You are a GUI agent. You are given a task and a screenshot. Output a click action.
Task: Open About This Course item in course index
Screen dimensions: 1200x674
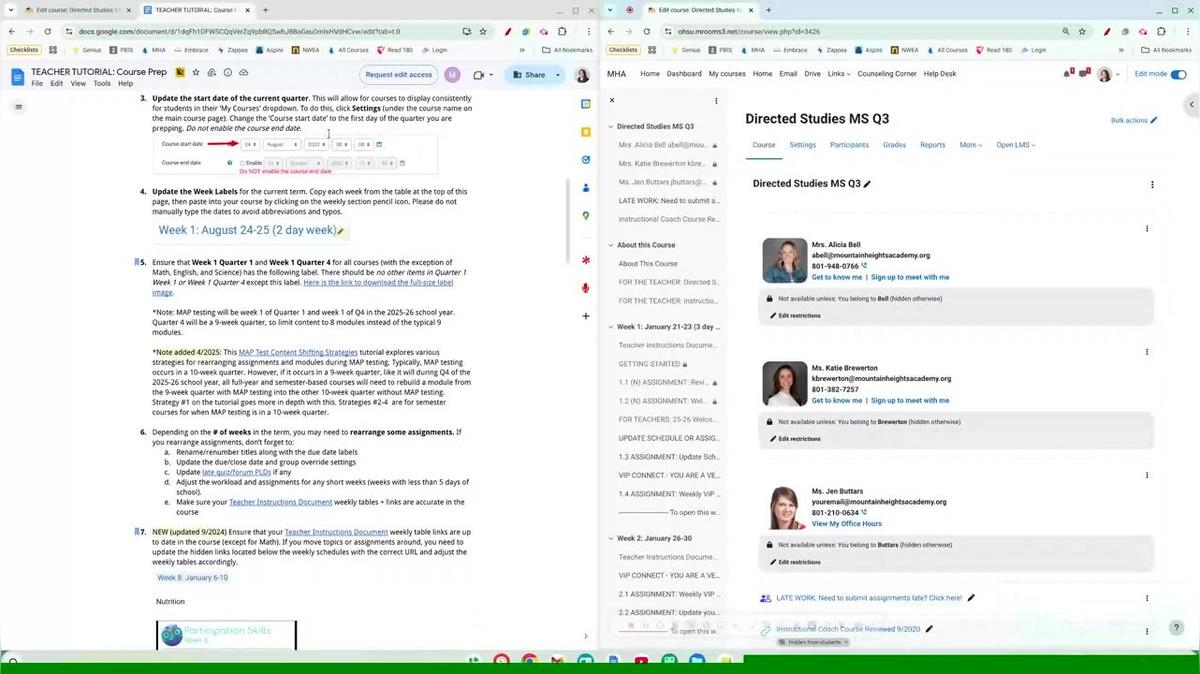pyautogui.click(x=648, y=264)
